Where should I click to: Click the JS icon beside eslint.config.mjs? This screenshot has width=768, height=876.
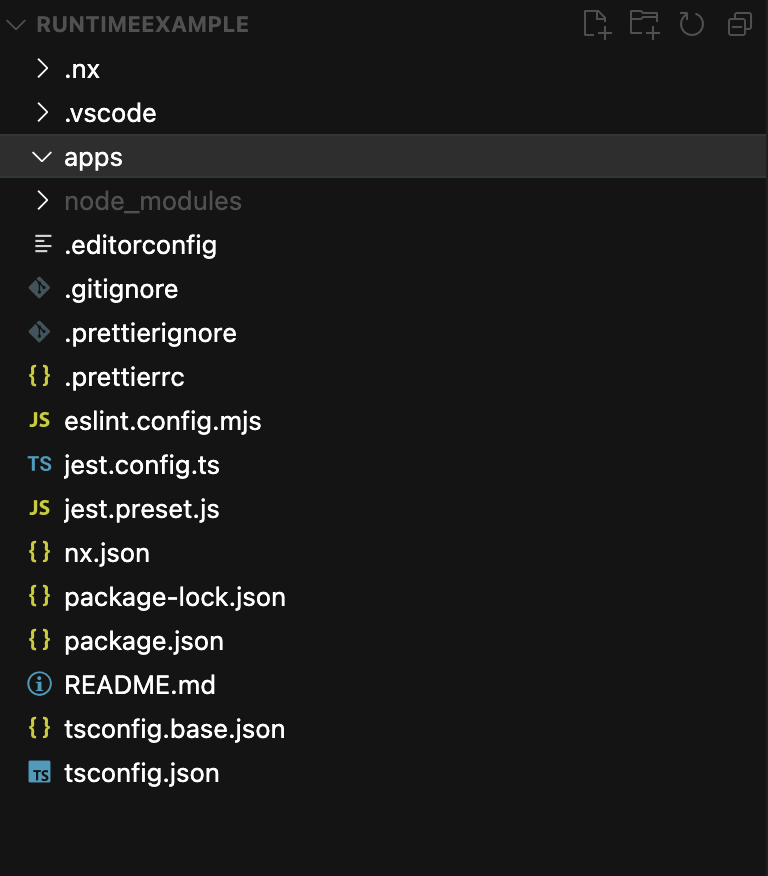(40, 421)
